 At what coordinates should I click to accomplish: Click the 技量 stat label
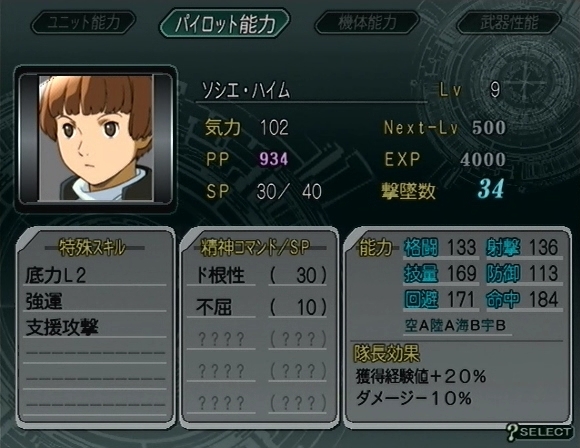421,273
